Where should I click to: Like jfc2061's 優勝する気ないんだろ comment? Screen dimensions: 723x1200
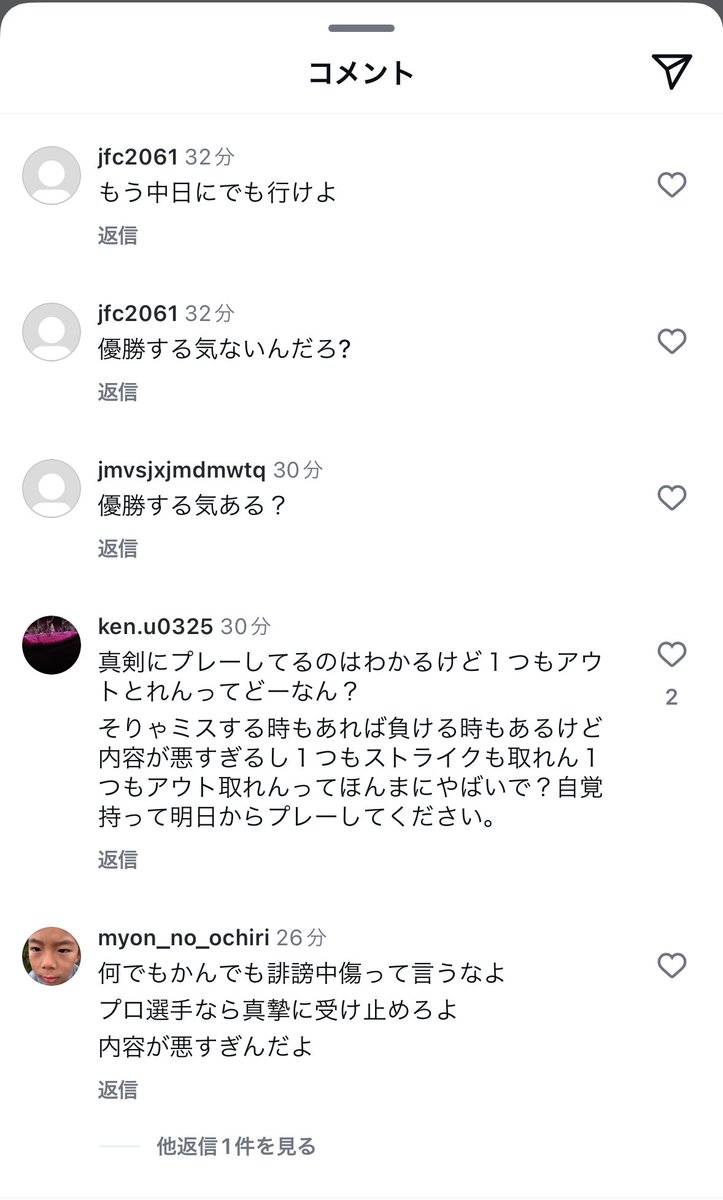coord(672,342)
